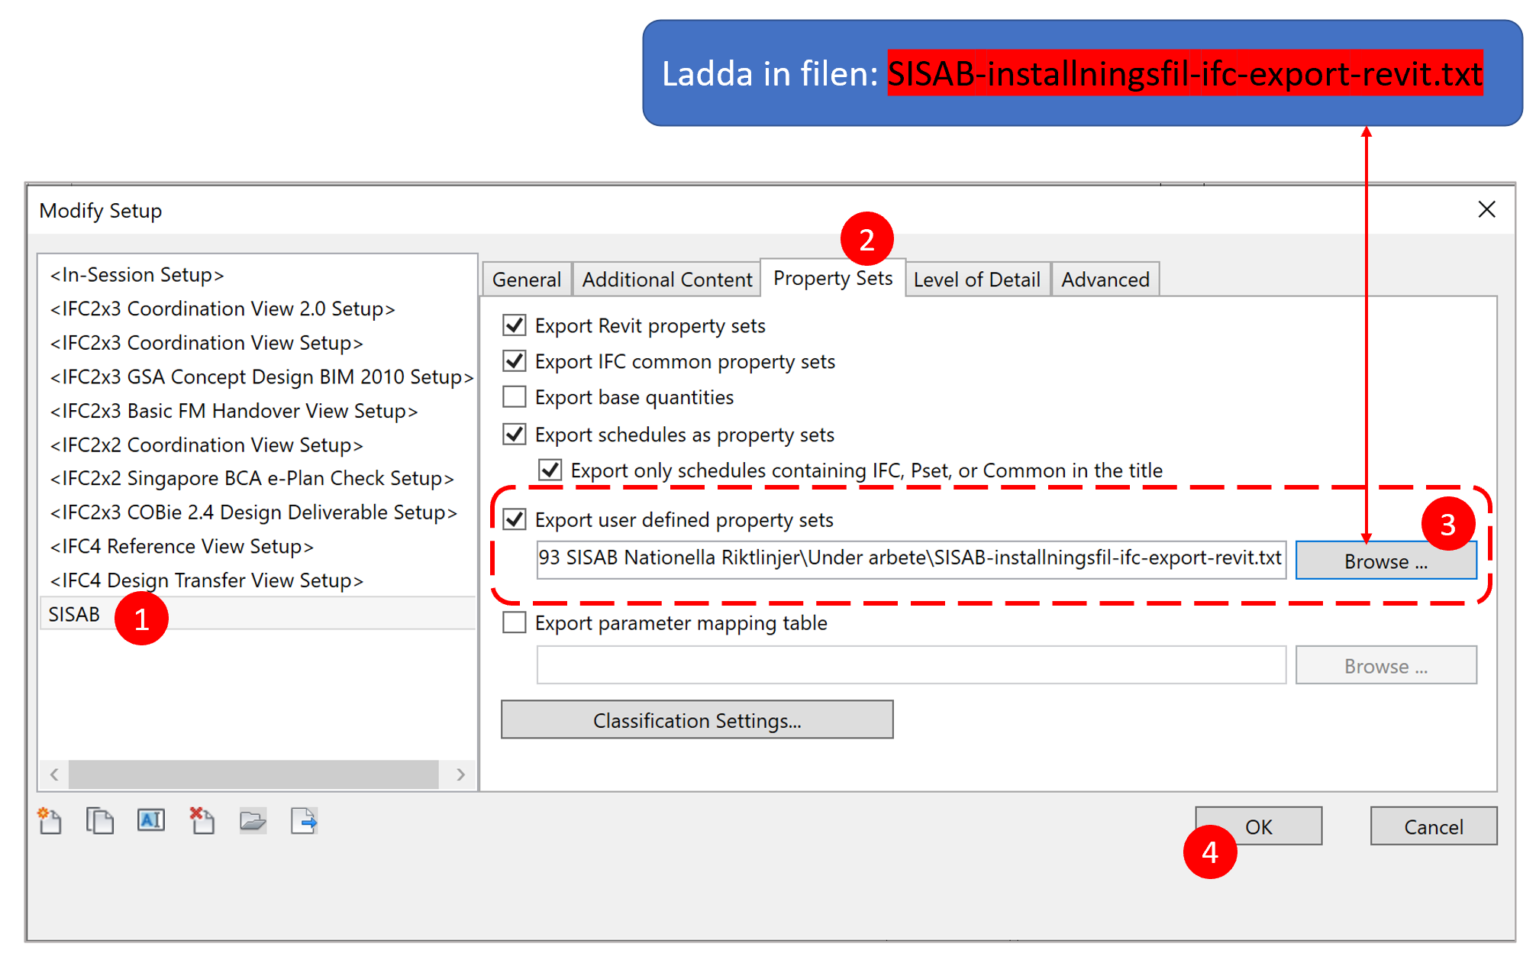
Task: Click the setup list scroll left arrow
Action: (54, 774)
